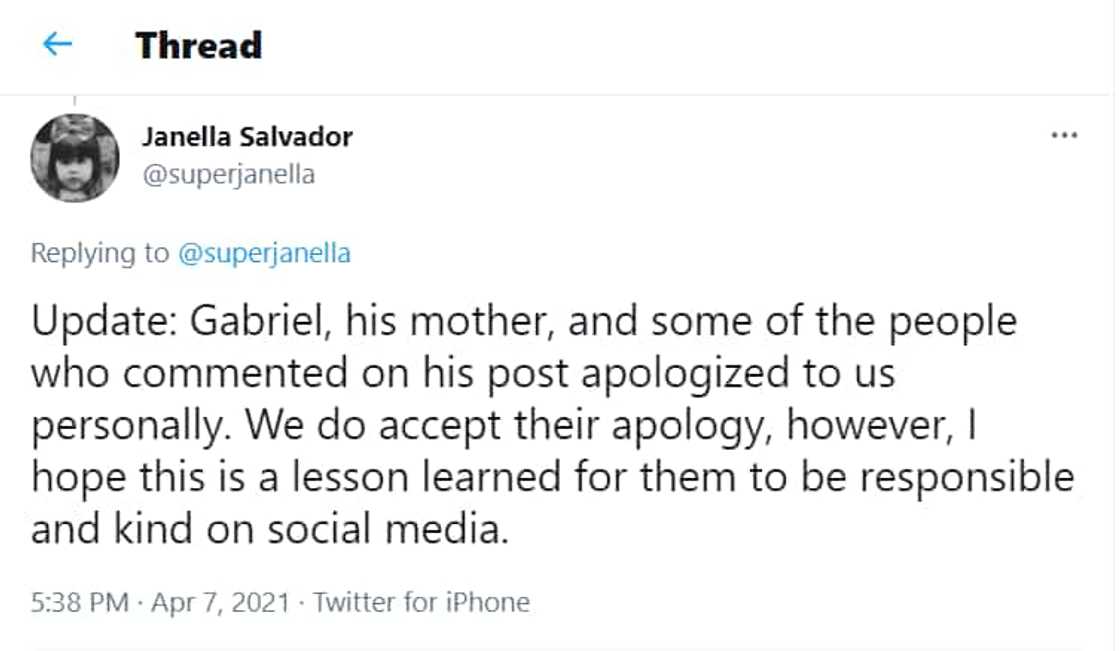Open the 5:38 PM timestamp
1120x651 pixels.
[80, 602]
